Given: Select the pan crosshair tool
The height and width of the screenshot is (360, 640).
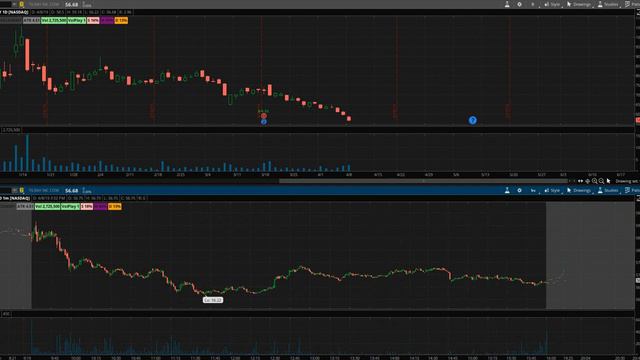Looking at the screenshot, I should pos(587,181).
